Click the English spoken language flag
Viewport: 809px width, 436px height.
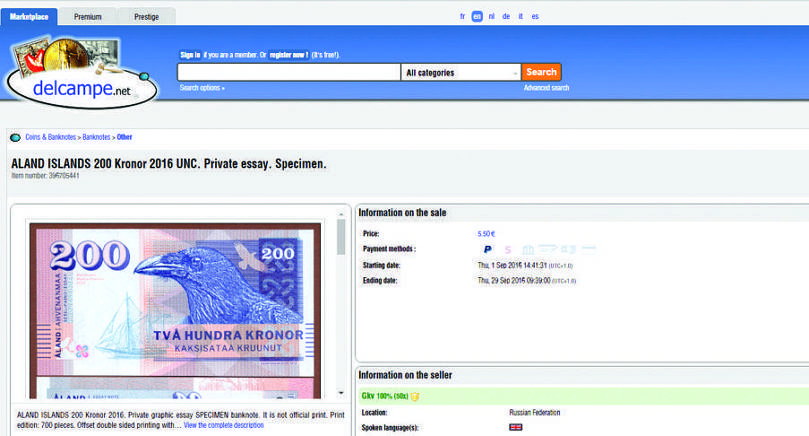[x=515, y=427]
